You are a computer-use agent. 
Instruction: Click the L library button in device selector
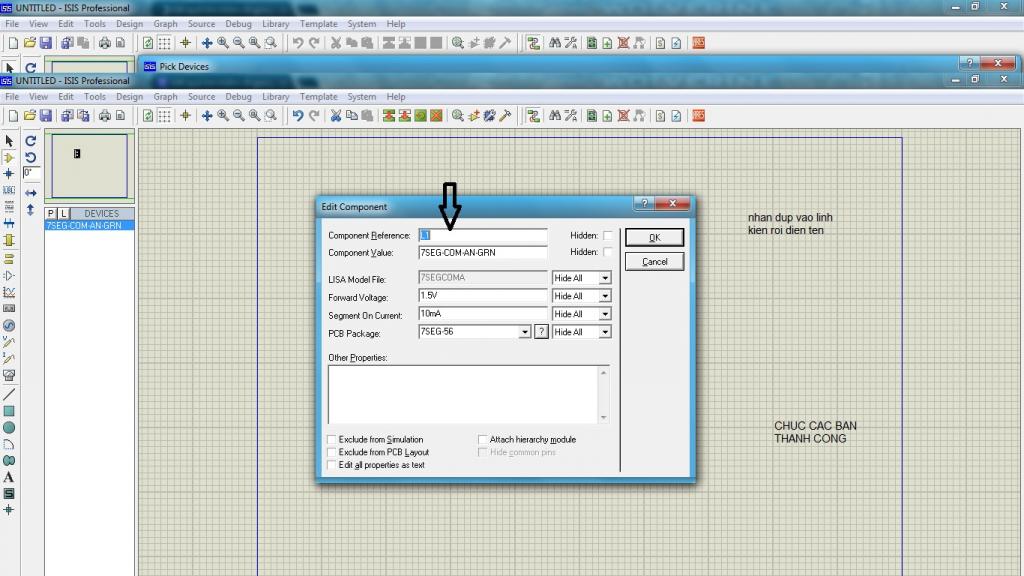(63, 214)
